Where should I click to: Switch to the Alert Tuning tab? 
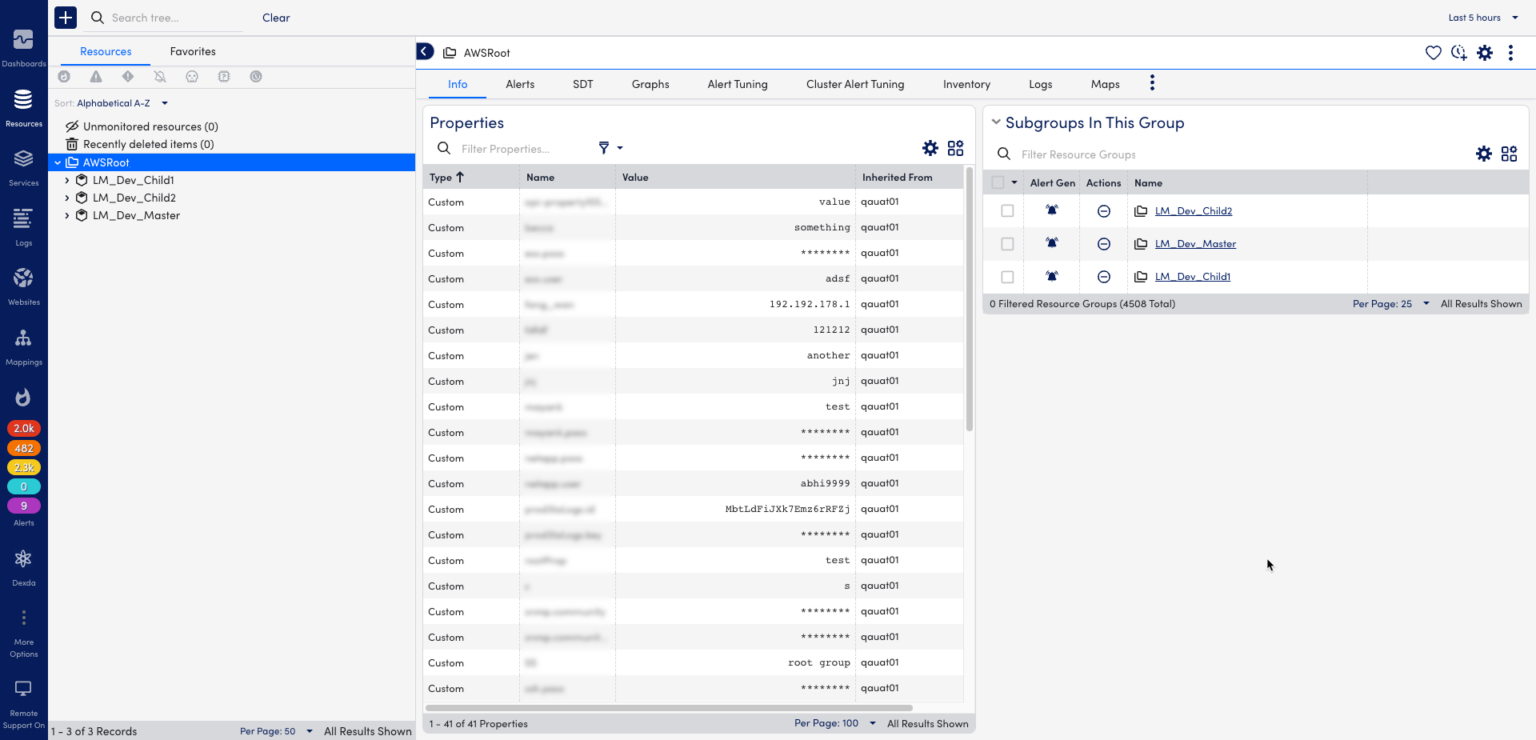pyautogui.click(x=737, y=84)
